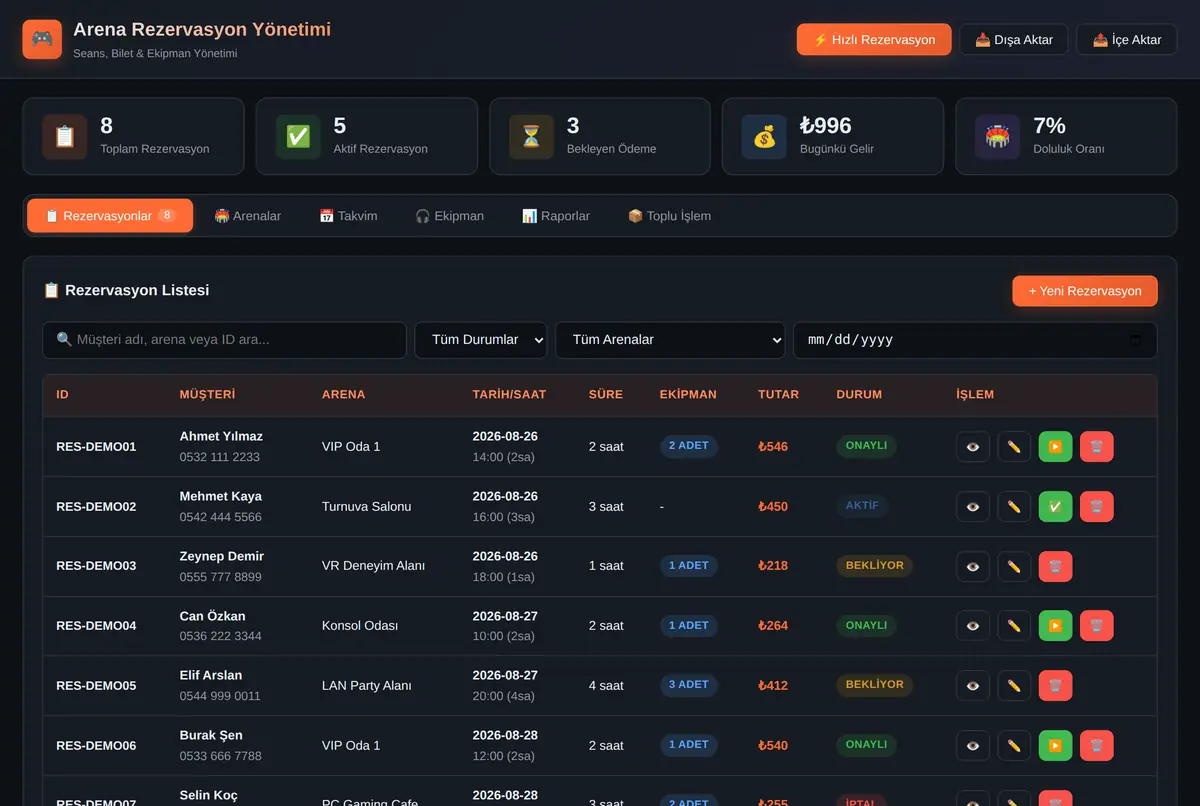View details of Zeynep Demir's reservation
Viewport: 1200px width, 806px height.
(x=973, y=566)
